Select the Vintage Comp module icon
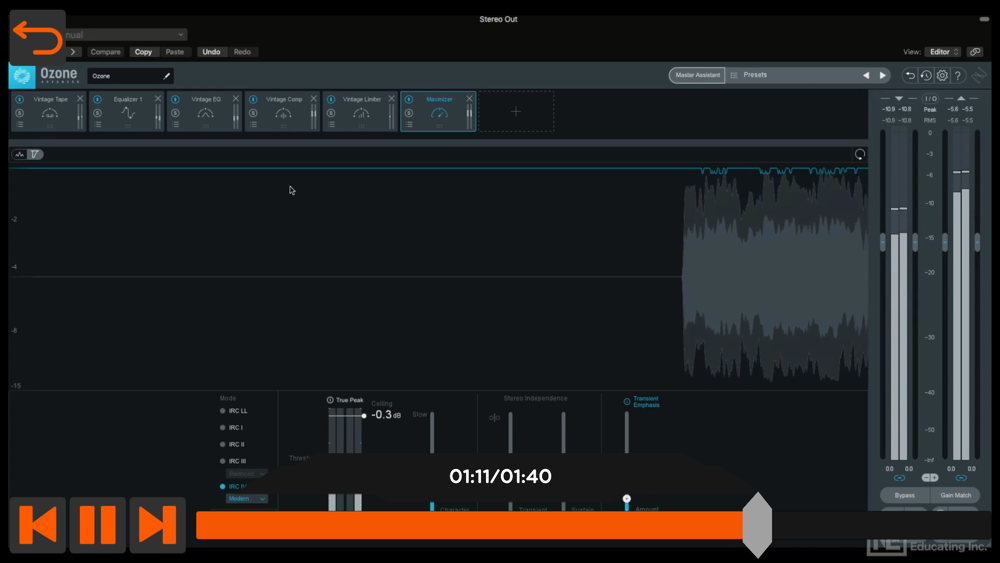Image resolution: width=1000 pixels, height=563 pixels. (x=283, y=113)
